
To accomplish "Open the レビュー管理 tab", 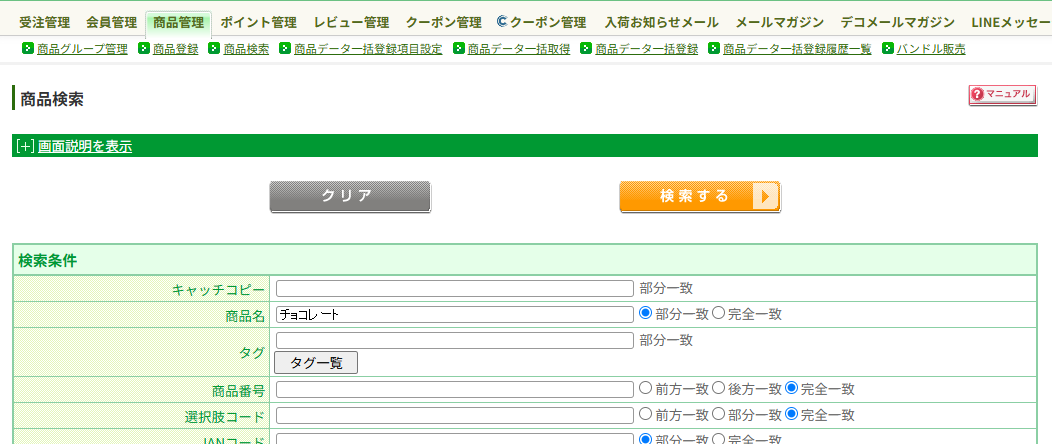I will [x=352, y=23].
